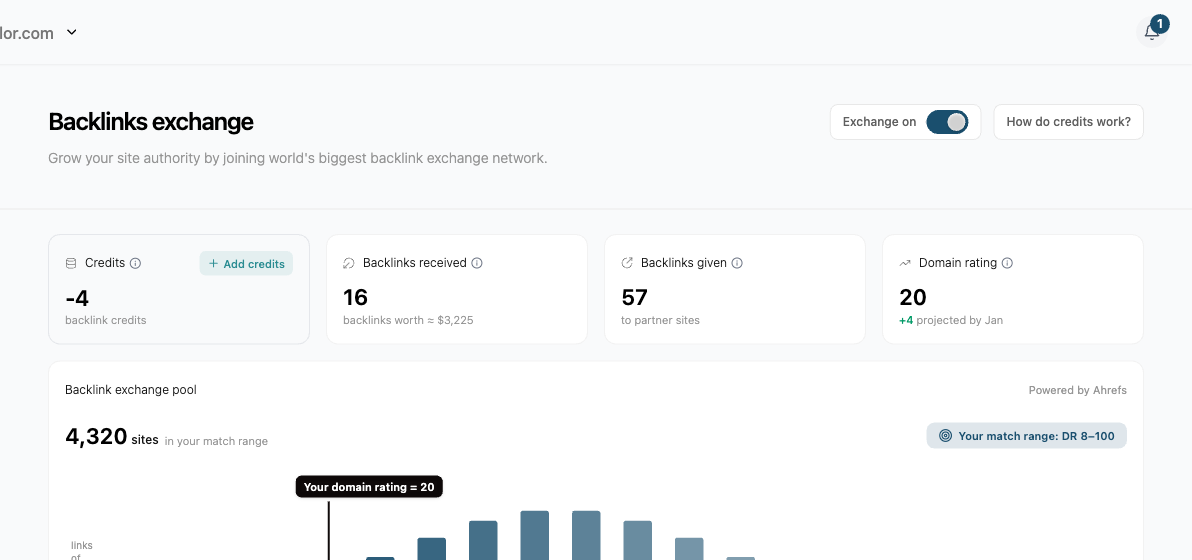Screen dimensions: 1192x560
Task: Select the Your match range DR 8–100 badge
Action: (x=1026, y=435)
